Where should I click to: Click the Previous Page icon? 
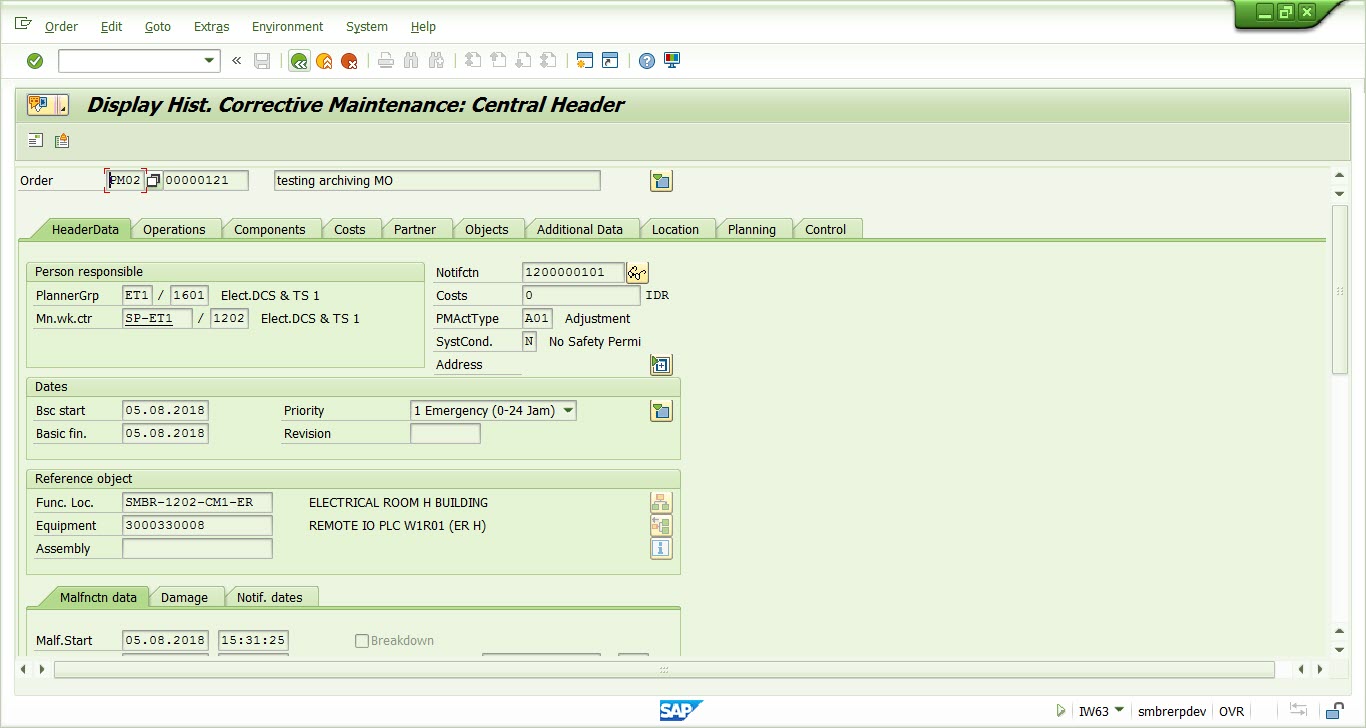coord(498,61)
